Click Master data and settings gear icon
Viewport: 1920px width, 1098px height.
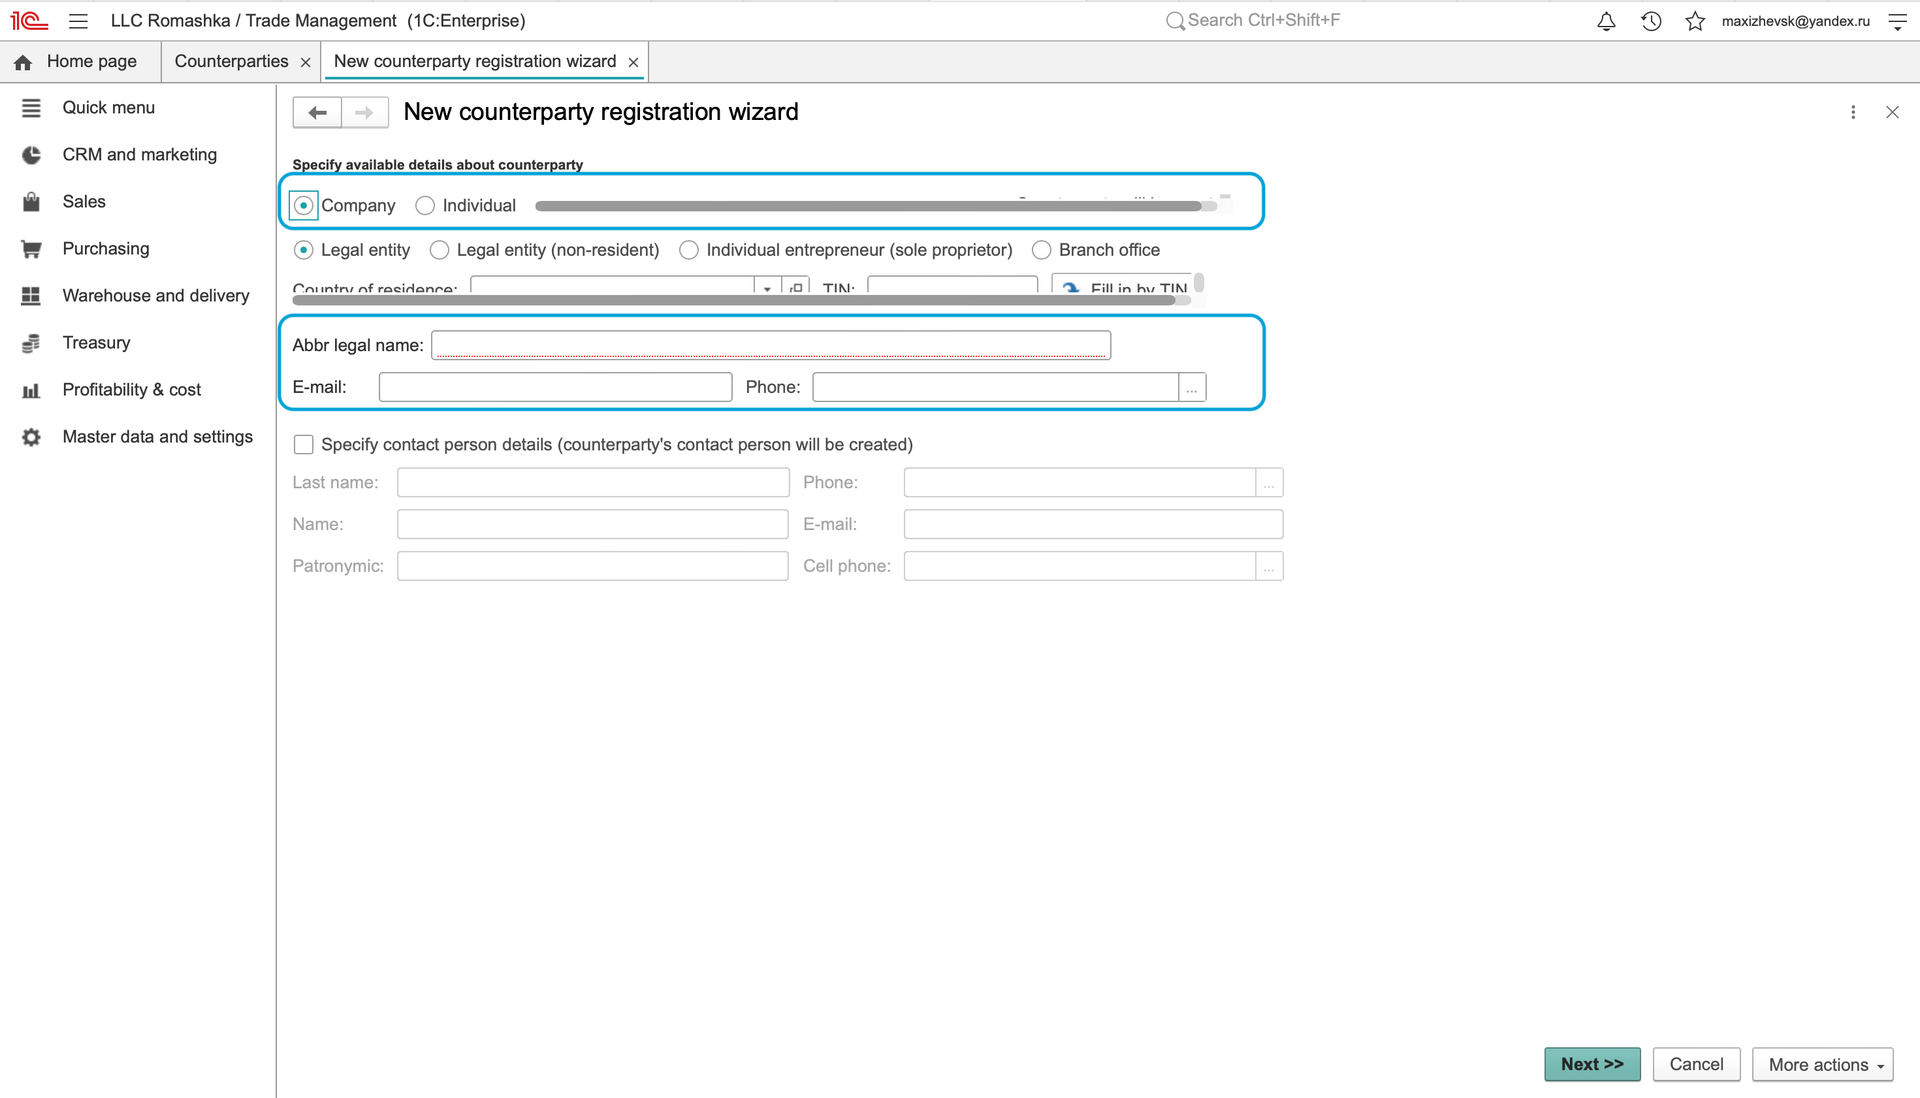click(31, 437)
